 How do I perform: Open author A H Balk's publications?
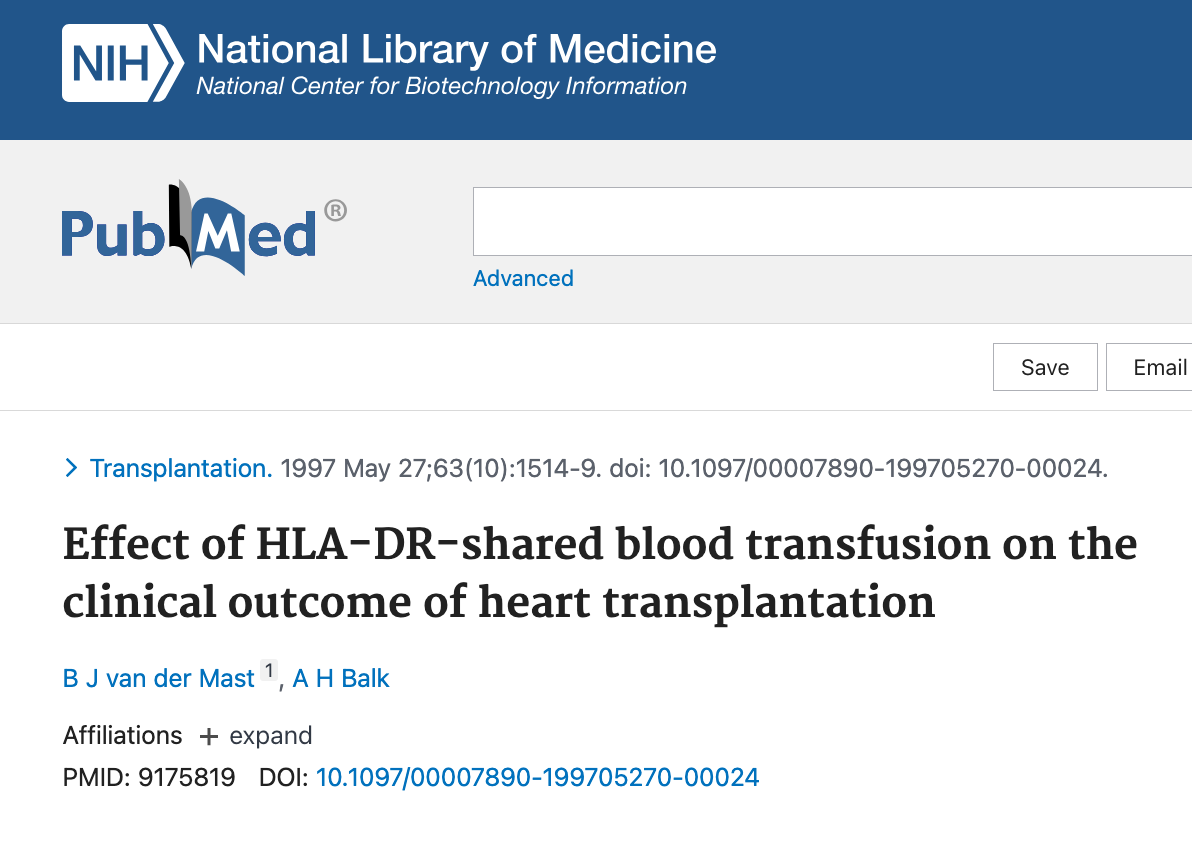[340, 678]
